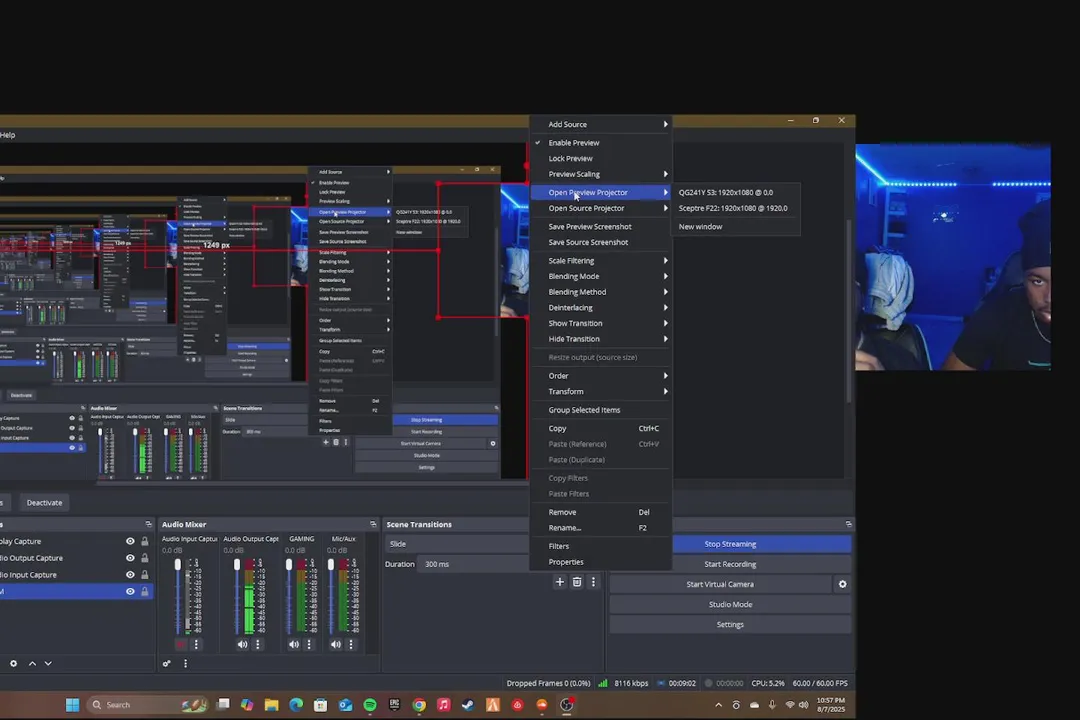Viewport: 1080px width, 720px height.
Task: Undock the Controls panel
Action: (x=849, y=524)
